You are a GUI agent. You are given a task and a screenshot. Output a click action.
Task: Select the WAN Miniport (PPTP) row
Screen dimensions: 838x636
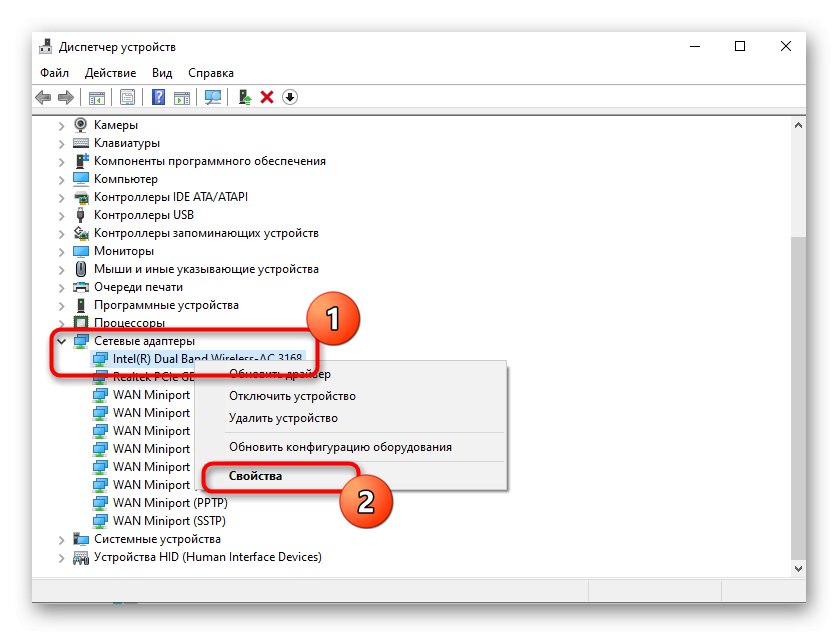(x=170, y=503)
